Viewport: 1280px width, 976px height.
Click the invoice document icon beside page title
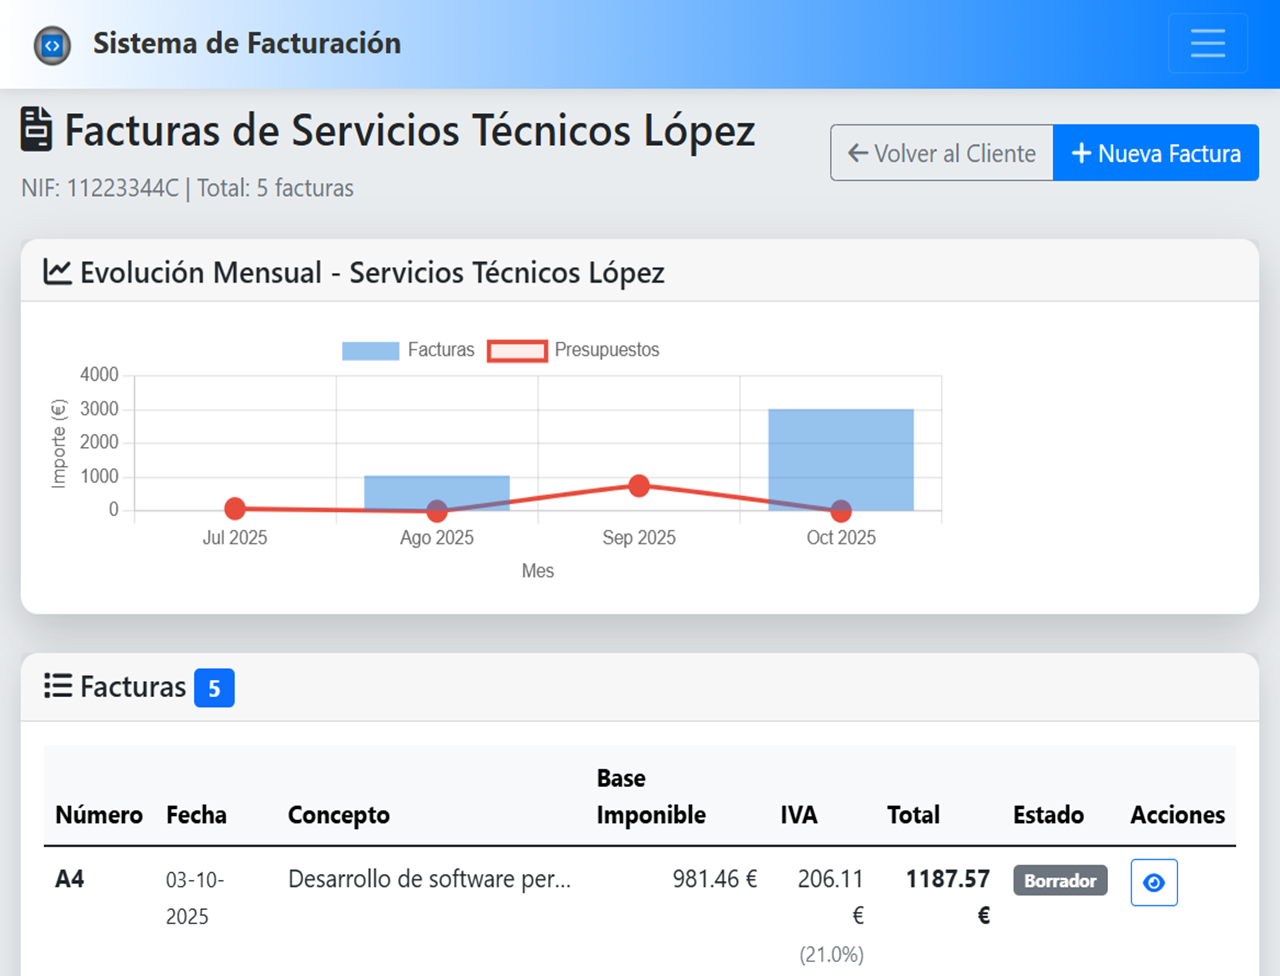pos(37,130)
